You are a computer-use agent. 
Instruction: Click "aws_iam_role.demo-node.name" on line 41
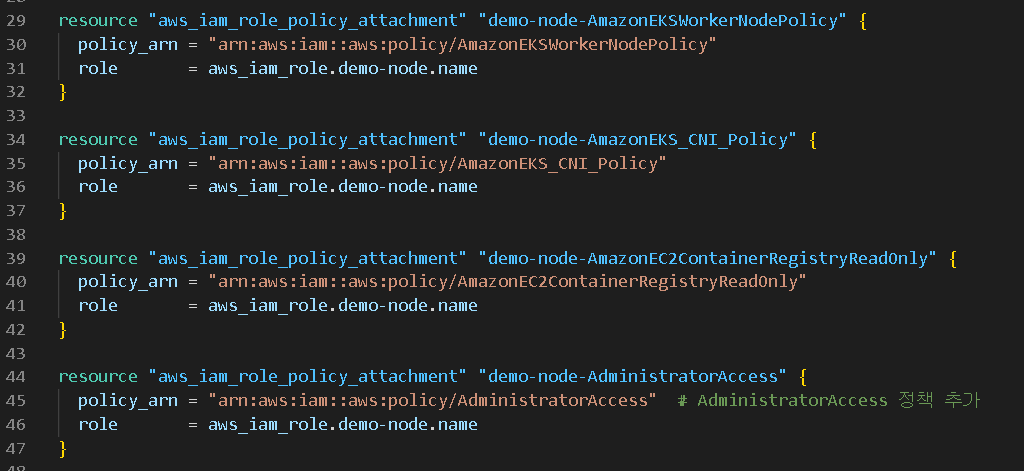pos(343,306)
